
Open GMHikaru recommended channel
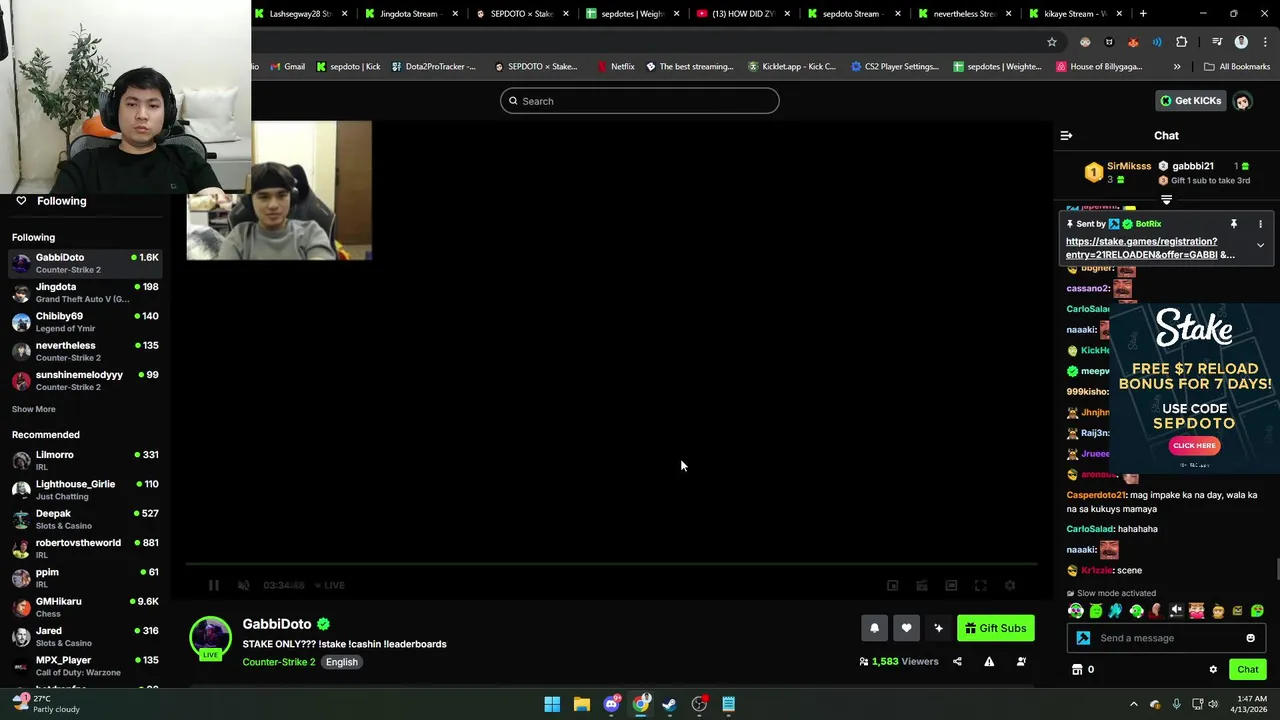tap(85, 607)
